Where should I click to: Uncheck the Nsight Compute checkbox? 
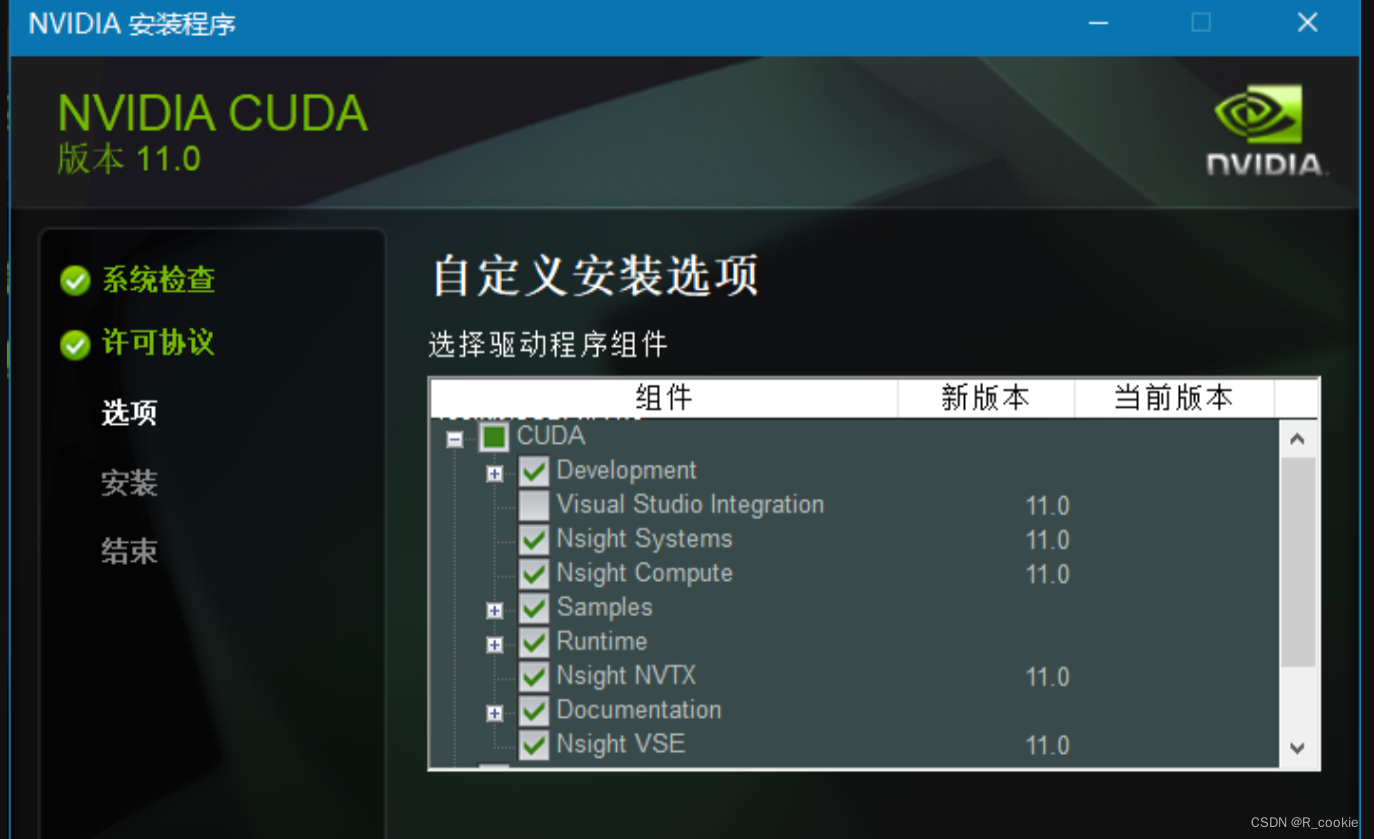[x=534, y=573]
